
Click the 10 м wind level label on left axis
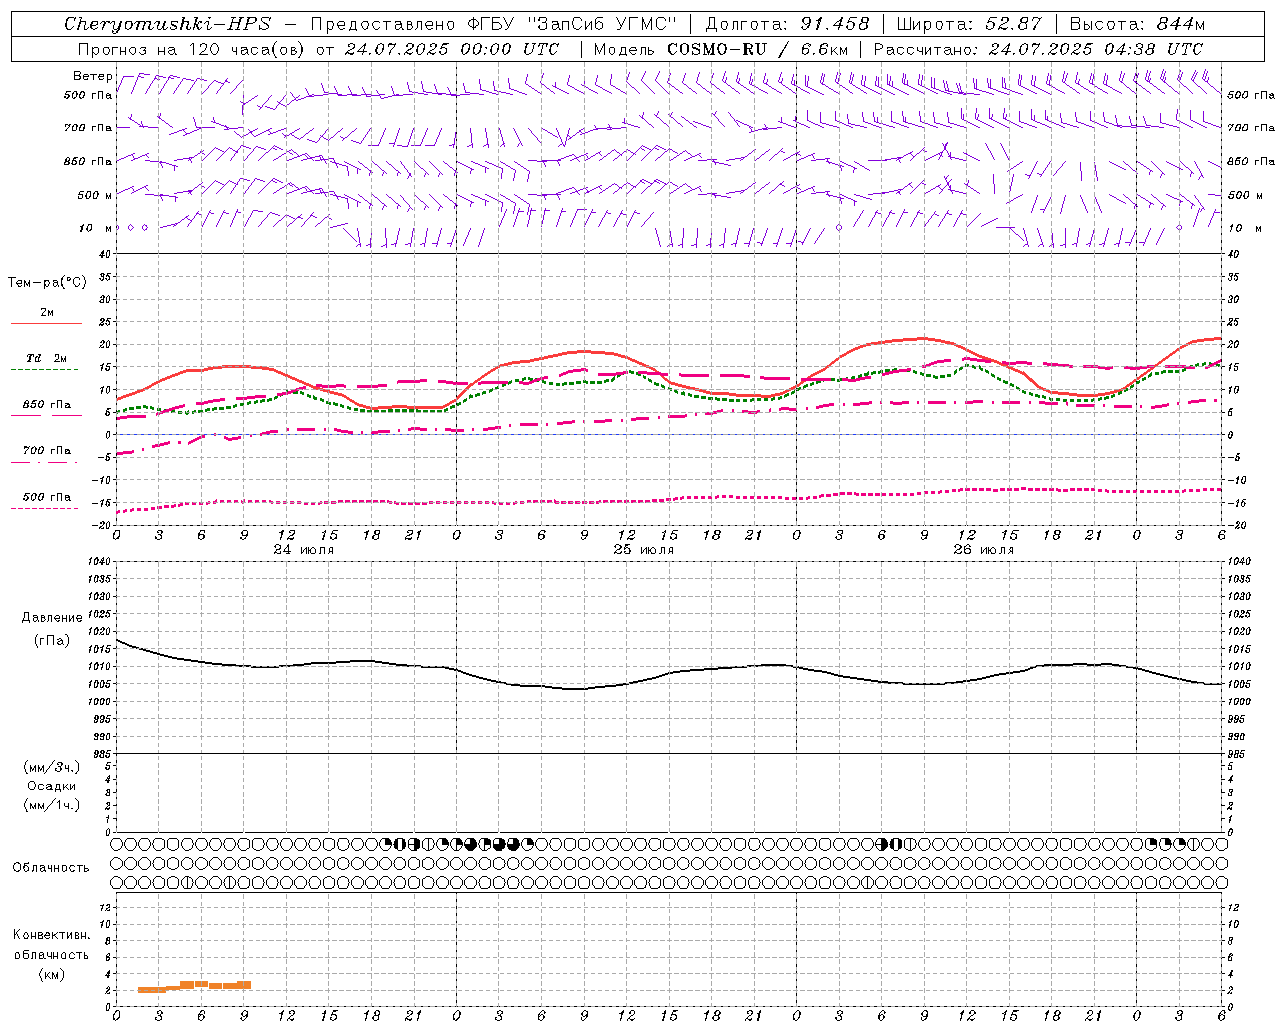tap(94, 228)
